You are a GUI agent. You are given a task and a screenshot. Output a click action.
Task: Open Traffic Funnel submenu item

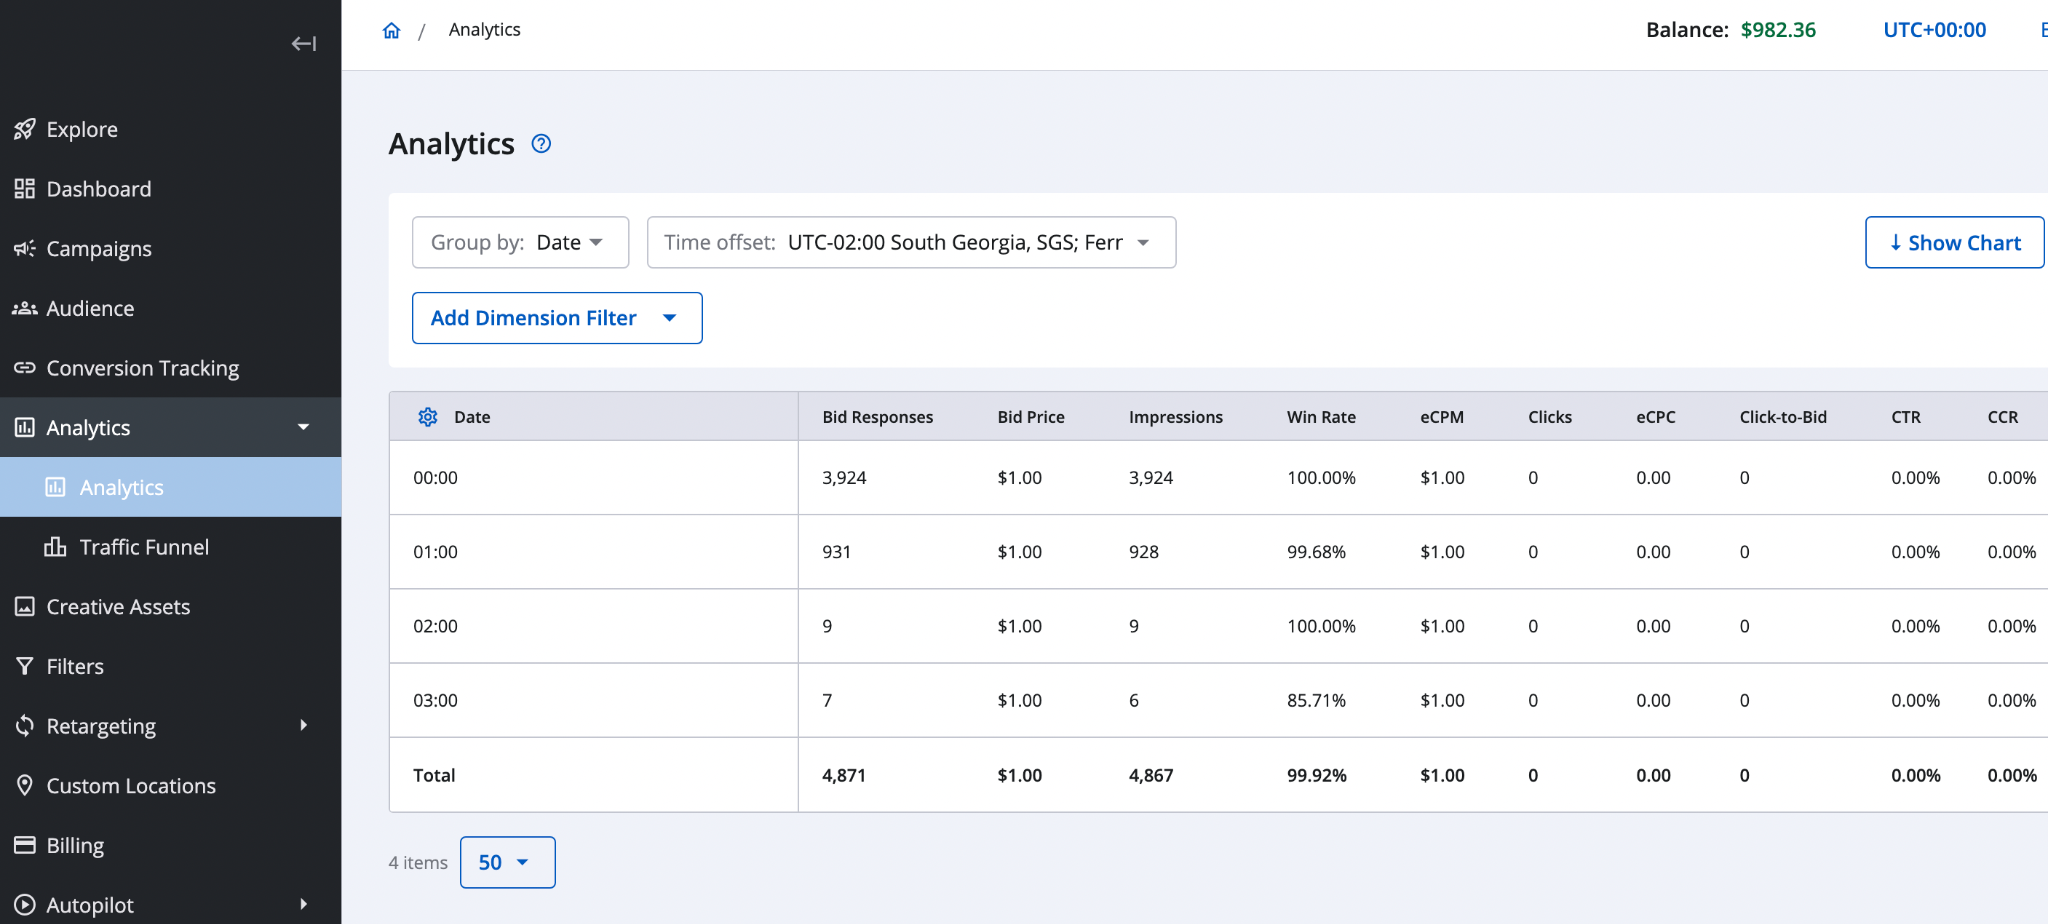(x=170, y=547)
